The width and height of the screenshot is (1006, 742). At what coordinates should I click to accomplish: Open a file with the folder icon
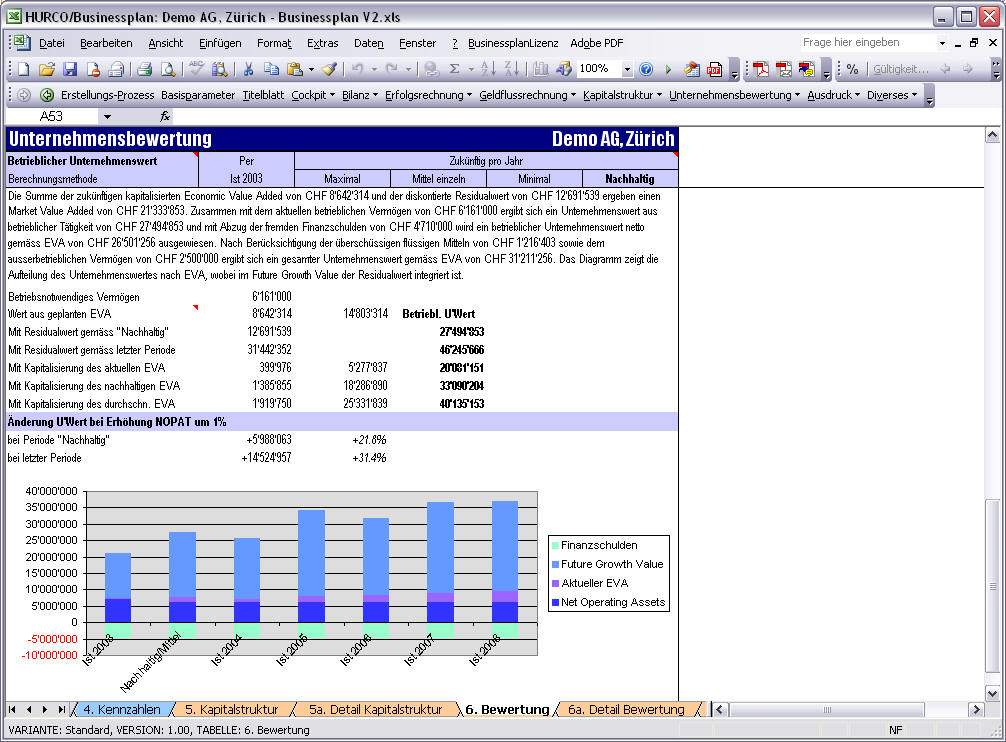point(47,69)
